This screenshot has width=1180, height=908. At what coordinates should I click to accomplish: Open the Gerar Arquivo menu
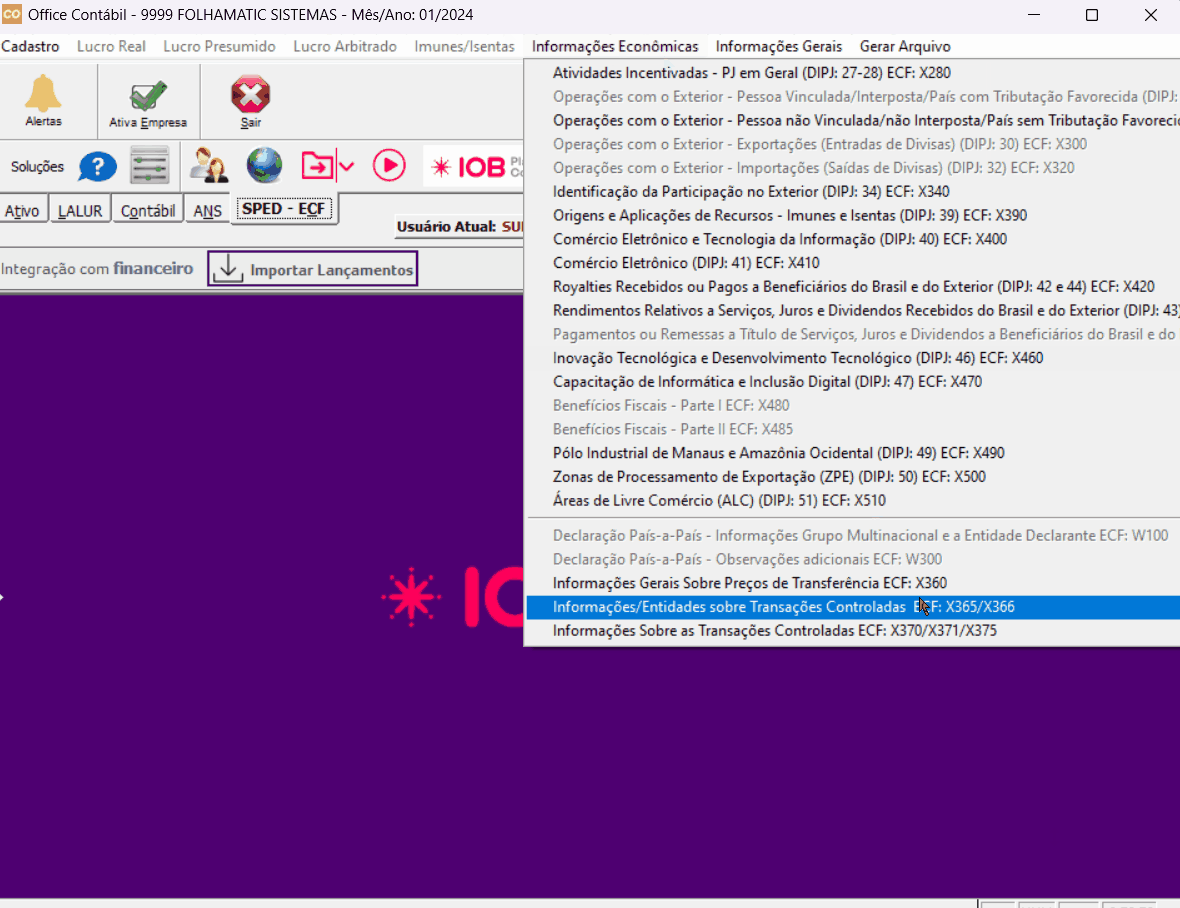pos(904,46)
